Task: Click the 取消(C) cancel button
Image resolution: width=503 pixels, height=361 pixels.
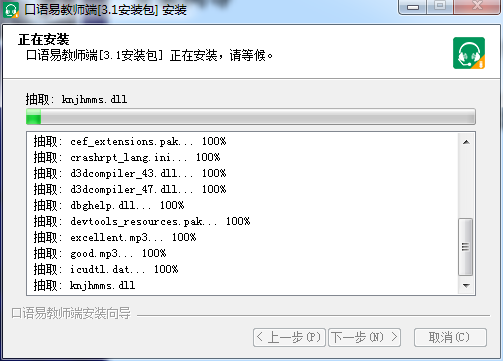Action: click(450, 337)
